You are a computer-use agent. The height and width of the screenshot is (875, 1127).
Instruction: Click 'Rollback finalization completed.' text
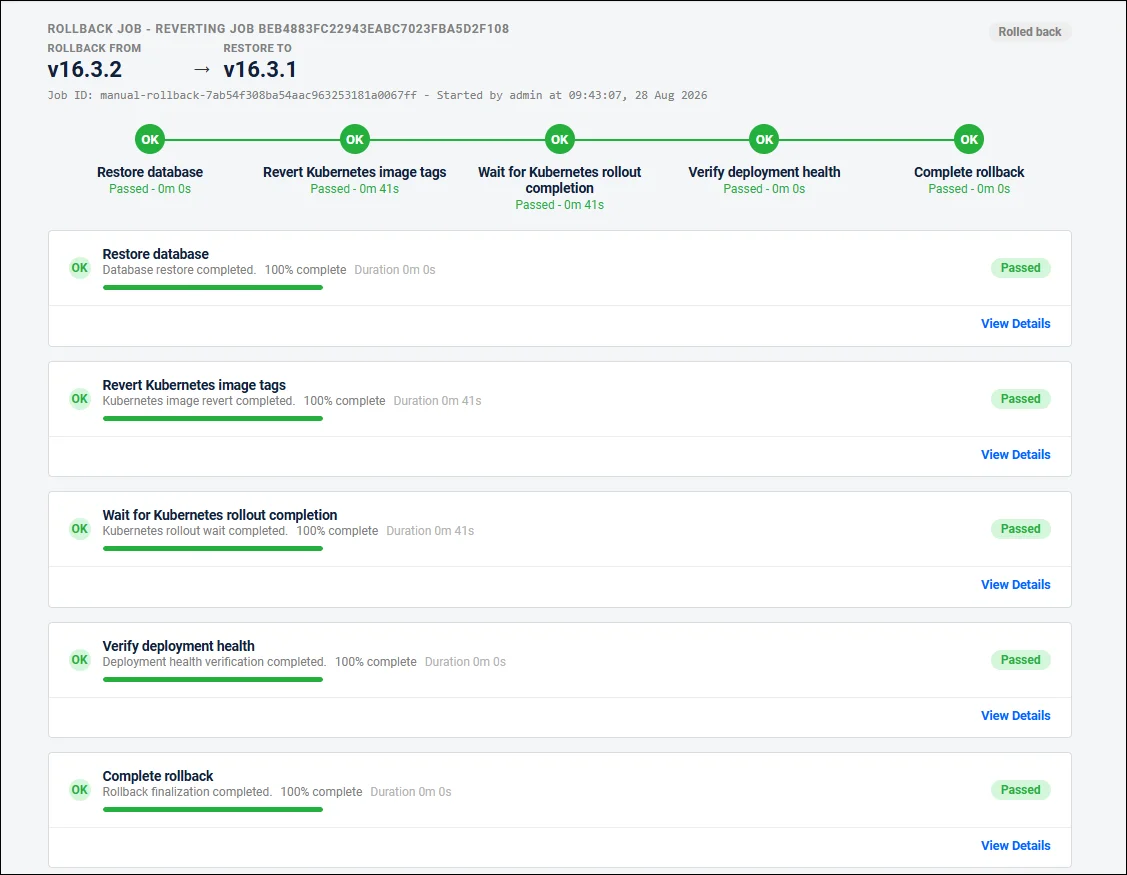click(x=187, y=792)
